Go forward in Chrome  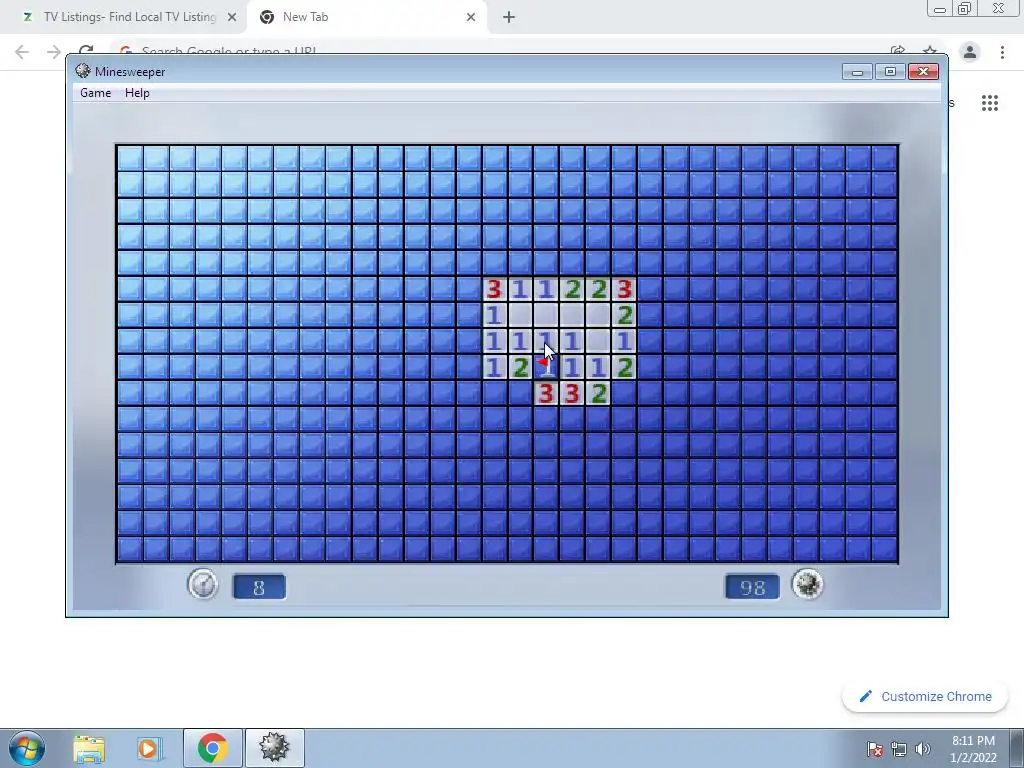(x=54, y=52)
